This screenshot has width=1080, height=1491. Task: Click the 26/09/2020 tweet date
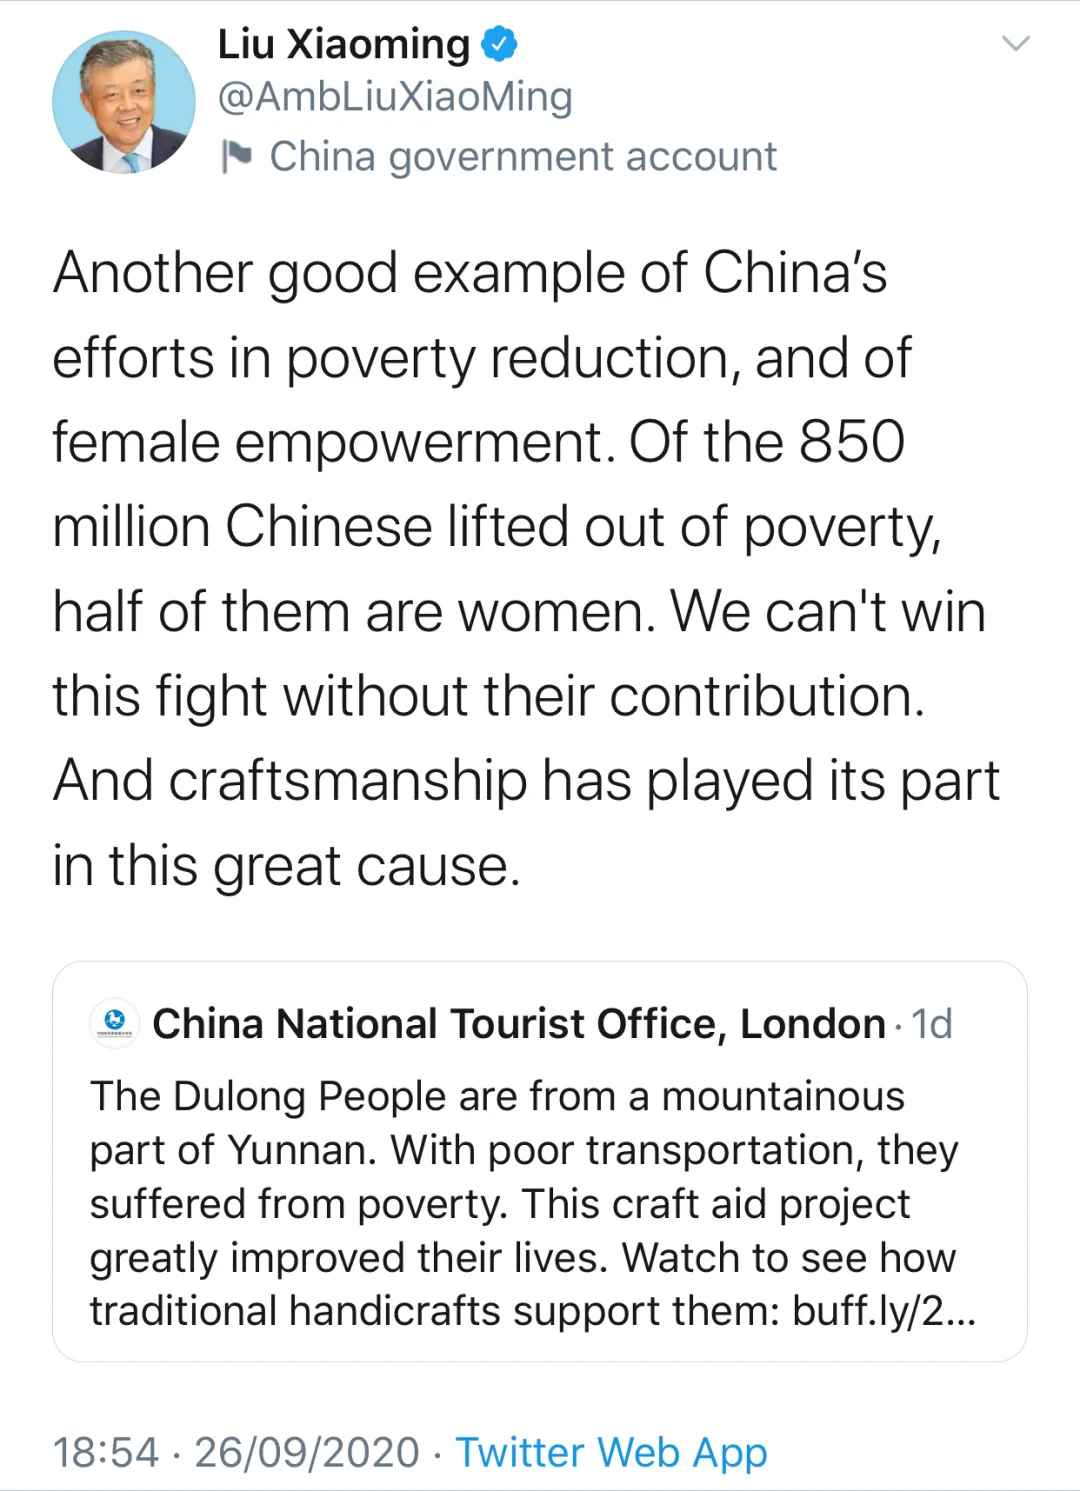click(307, 1453)
